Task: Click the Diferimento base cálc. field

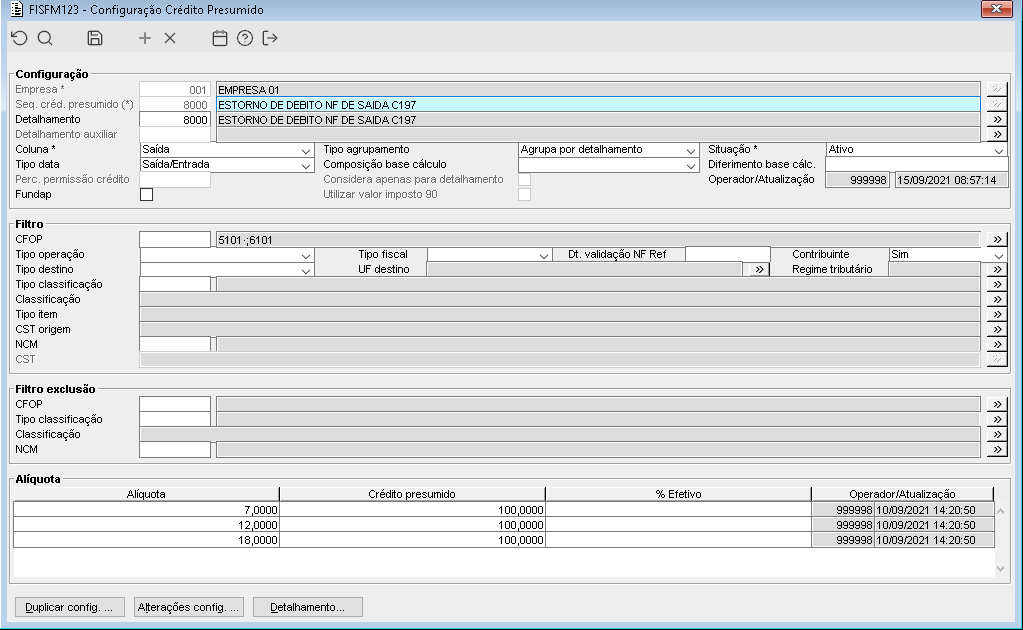Action: (917, 164)
